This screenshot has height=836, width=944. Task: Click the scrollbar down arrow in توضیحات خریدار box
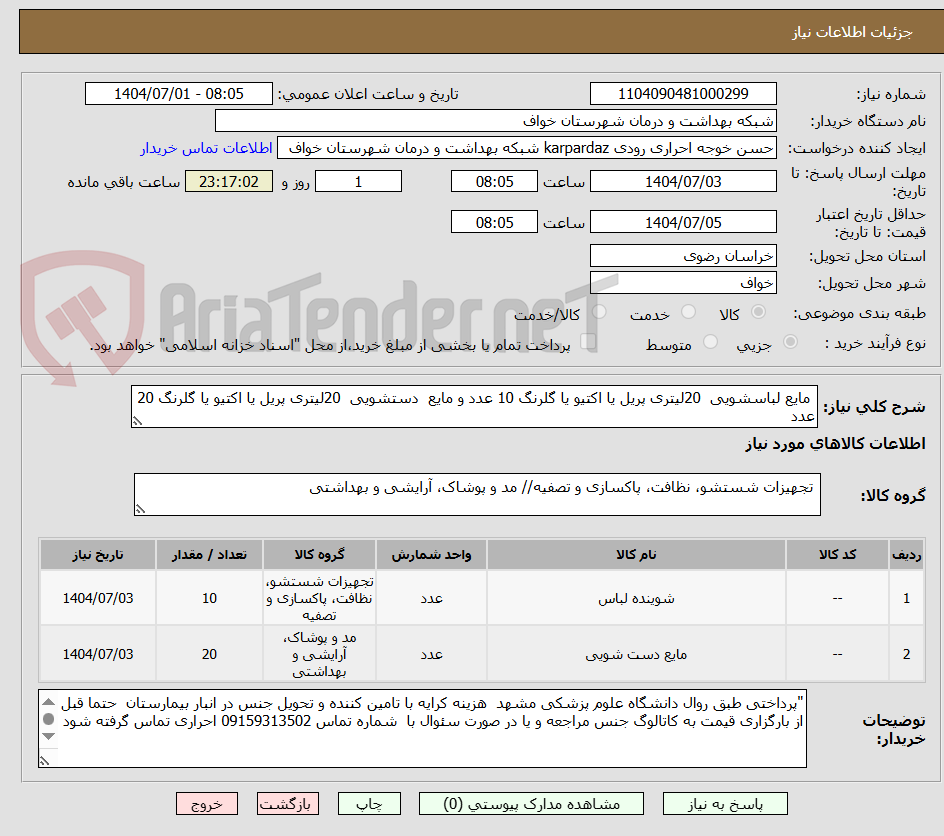[48, 736]
